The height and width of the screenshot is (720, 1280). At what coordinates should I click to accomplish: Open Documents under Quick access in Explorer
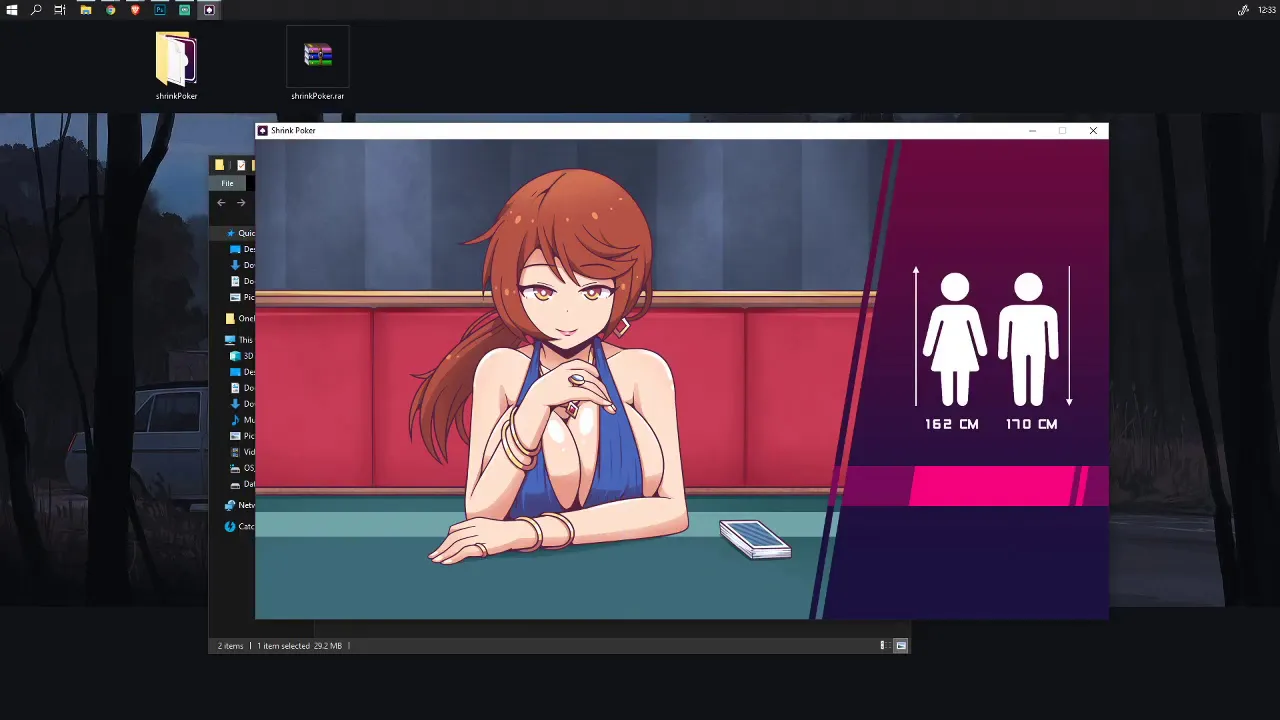[243, 281]
